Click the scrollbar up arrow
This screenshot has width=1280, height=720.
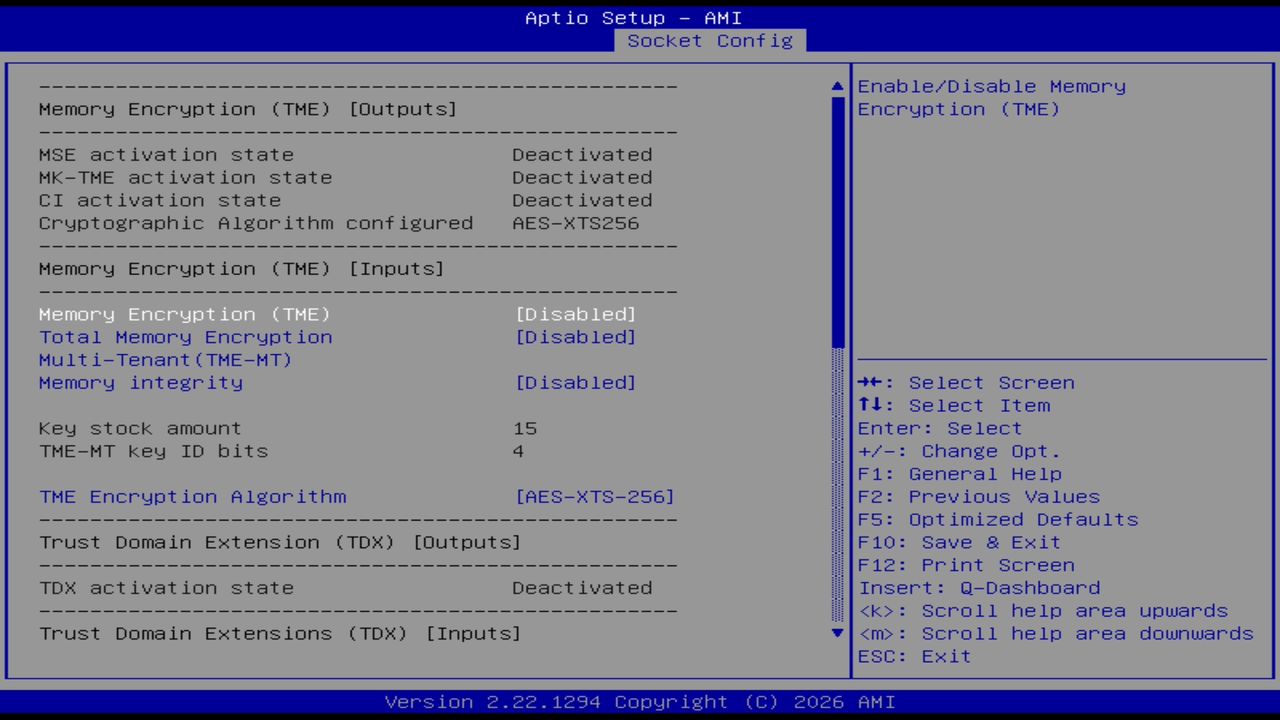[x=836, y=86]
